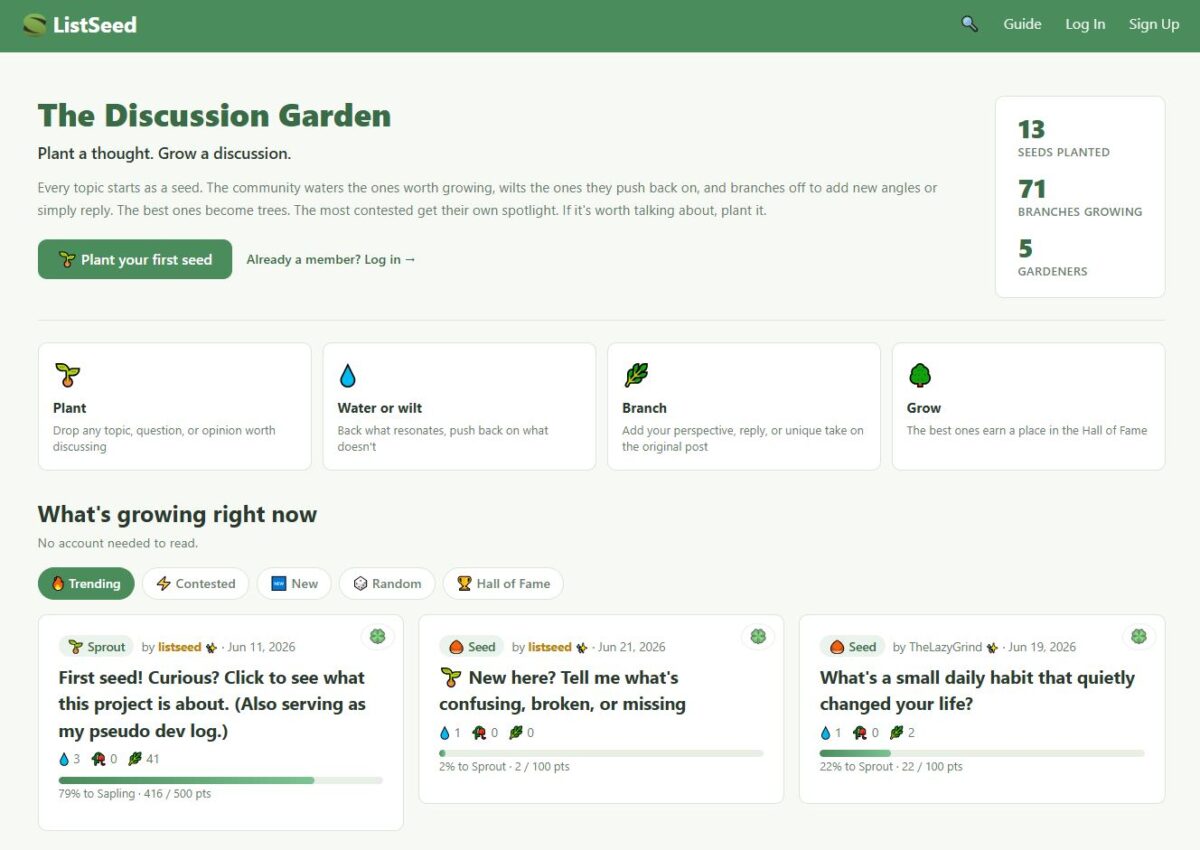Click the water droplet in the Water or wilt tile
Image resolution: width=1200 pixels, height=850 pixels.
(x=348, y=376)
